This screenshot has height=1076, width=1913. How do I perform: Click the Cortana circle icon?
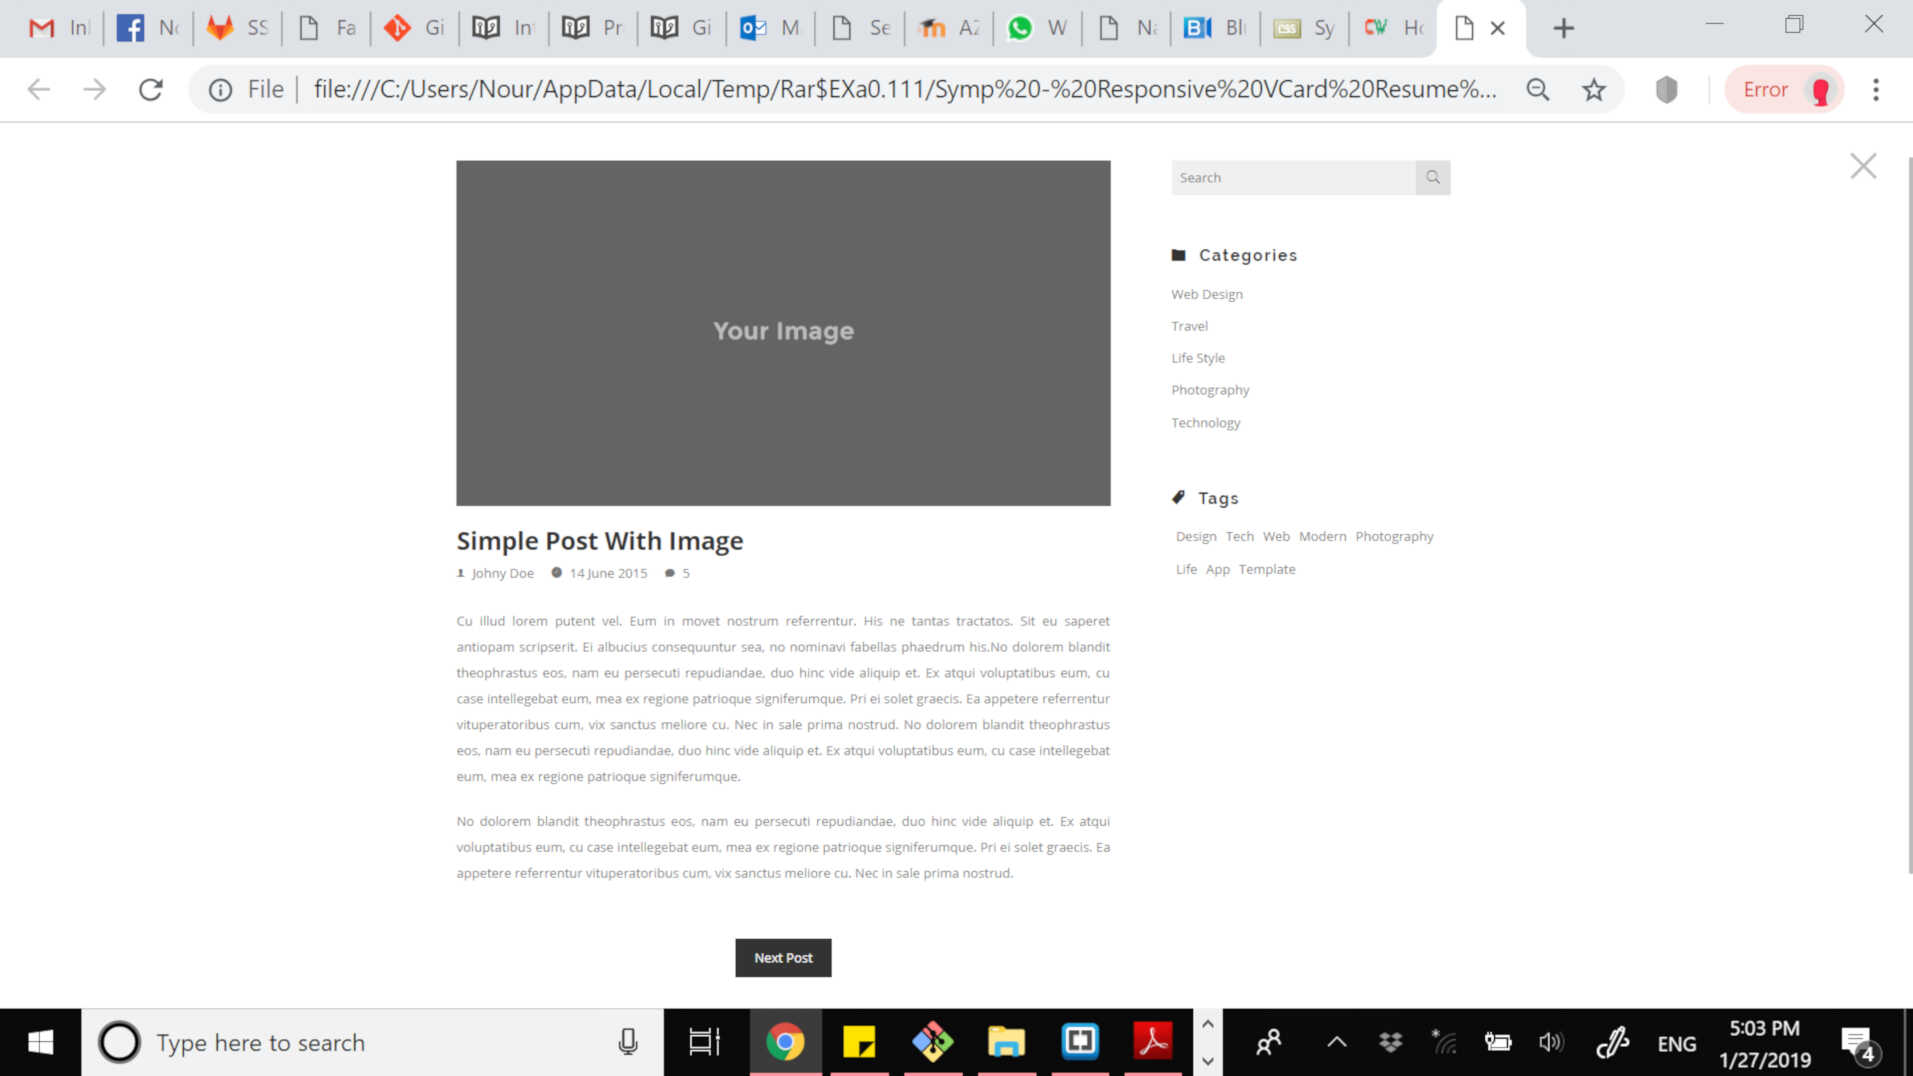pos(119,1042)
